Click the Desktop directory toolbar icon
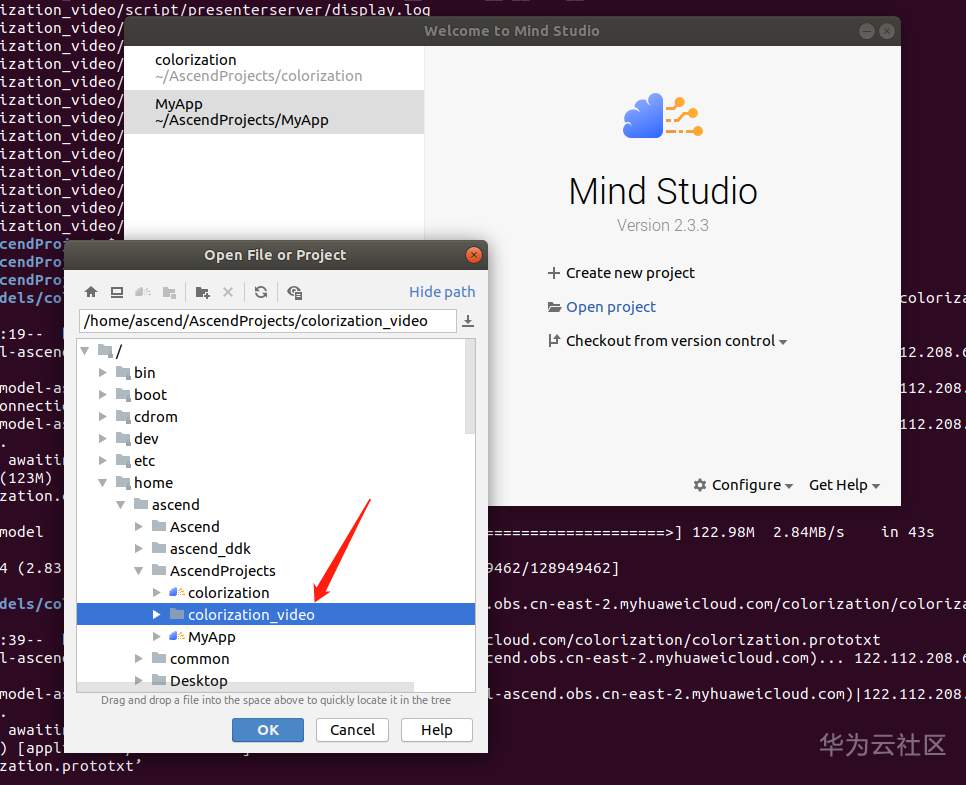 pyautogui.click(x=116, y=292)
